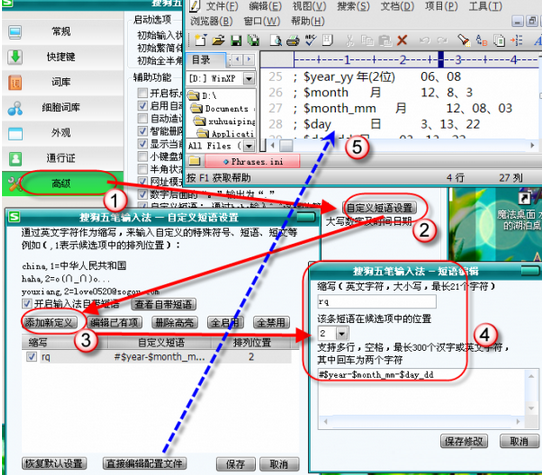Toggle the 半角状态 checkbox
This screenshot has width=547, height=475.
[x=142, y=169]
